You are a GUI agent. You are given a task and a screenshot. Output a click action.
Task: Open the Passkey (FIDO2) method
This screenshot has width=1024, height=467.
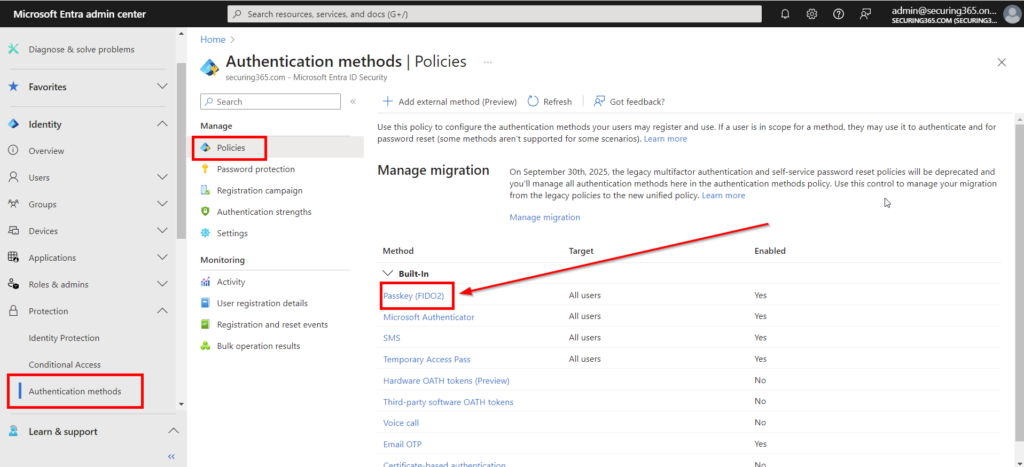tap(413, 295)
